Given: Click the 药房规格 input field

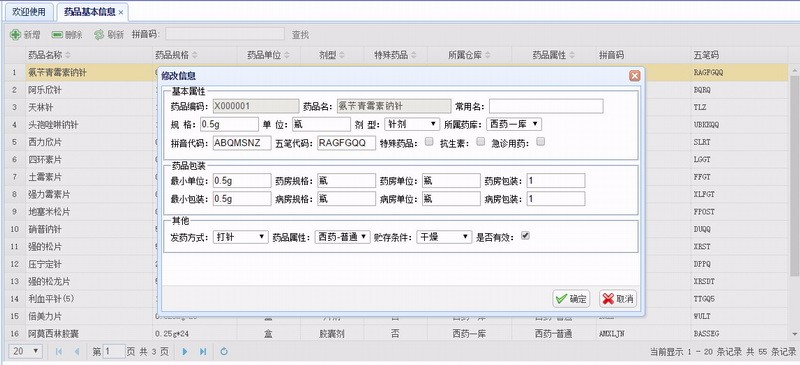Looking at the screenshot, I should 346,180.
